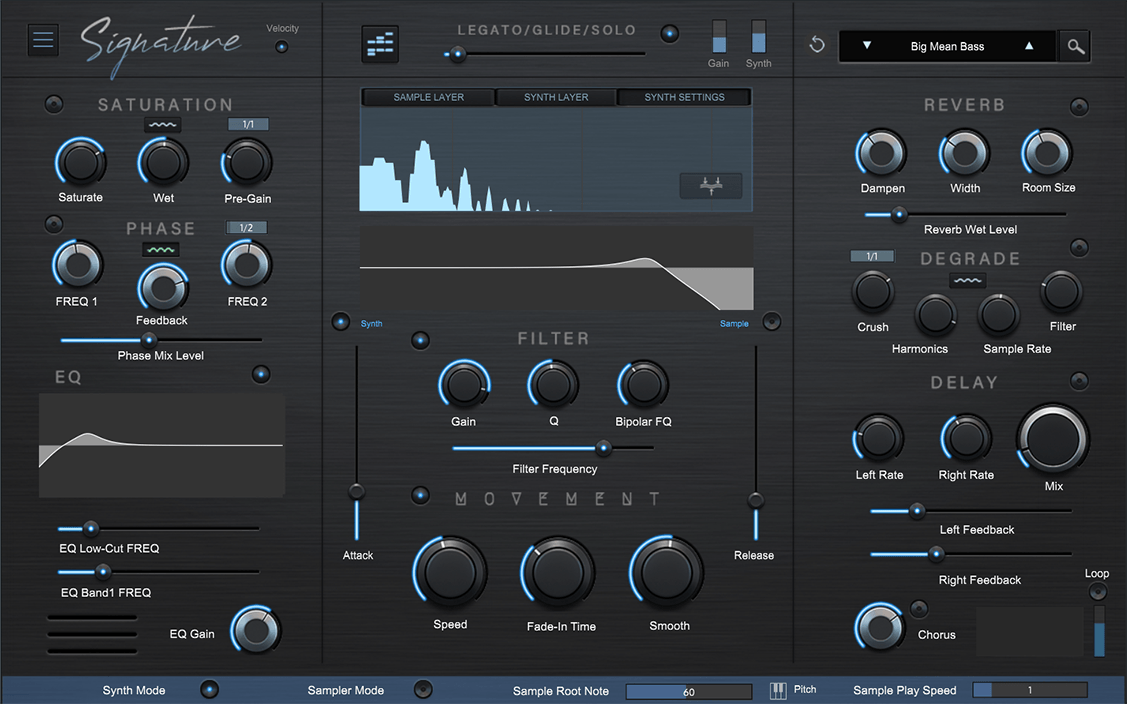Viewport: 1127px width, 704px height.
Task: Toggle the Synth filter routing button
Action: click(x=341, y=321)
